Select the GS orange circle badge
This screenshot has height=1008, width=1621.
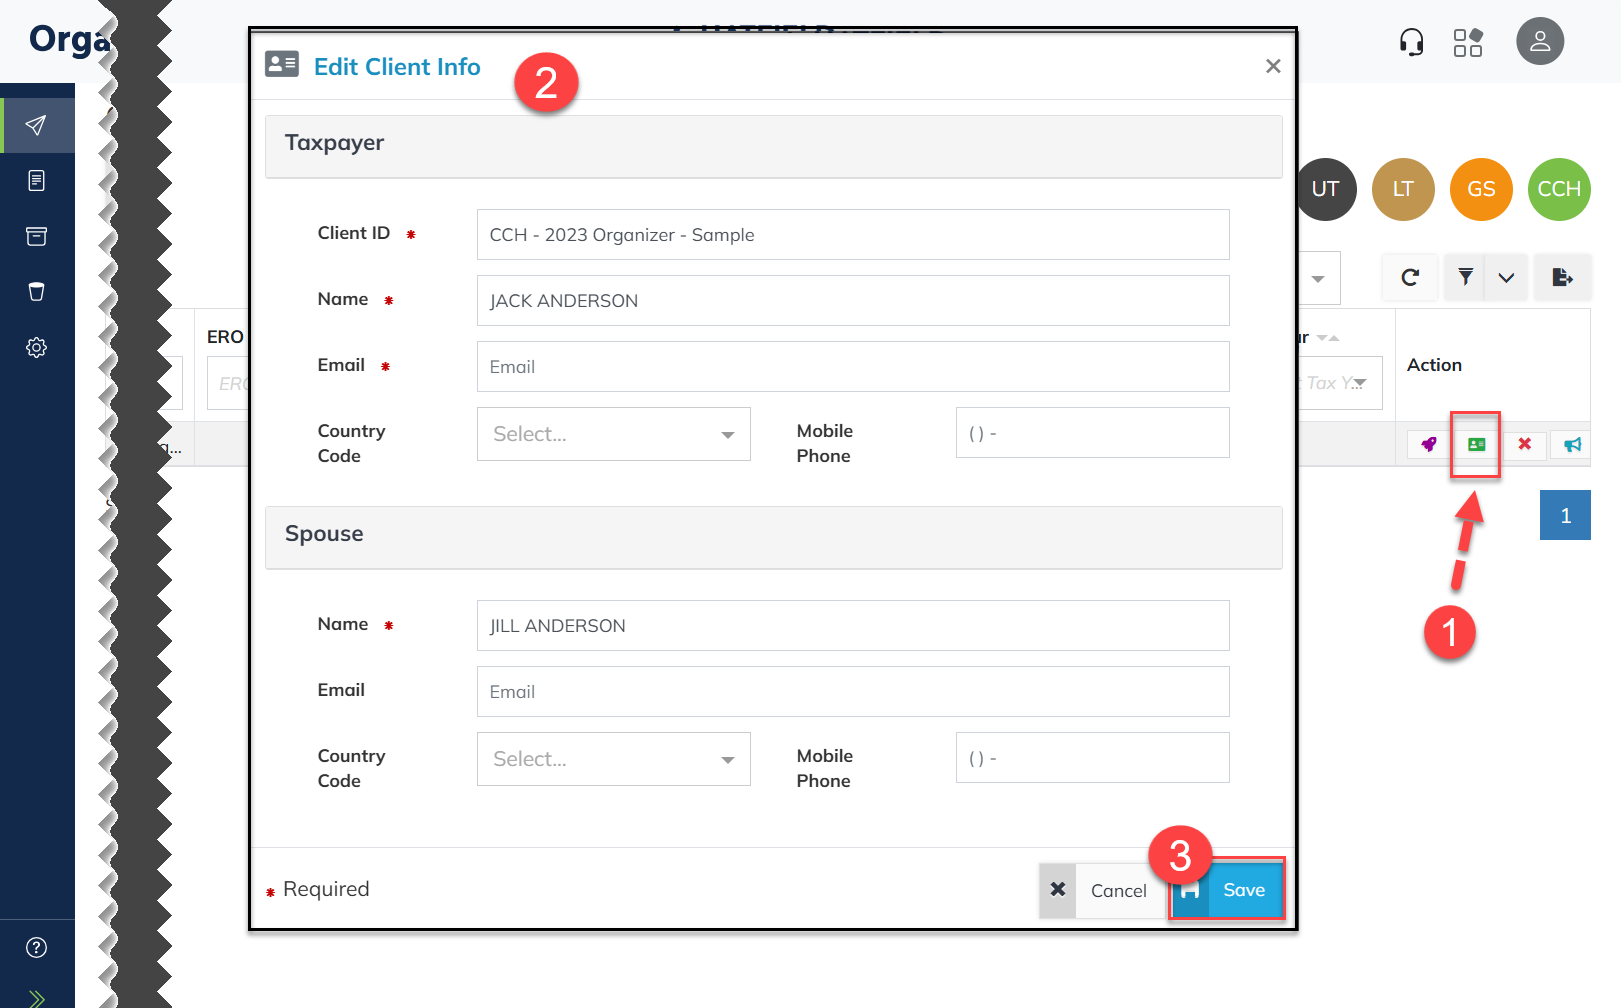click(x=1480, y=189)
